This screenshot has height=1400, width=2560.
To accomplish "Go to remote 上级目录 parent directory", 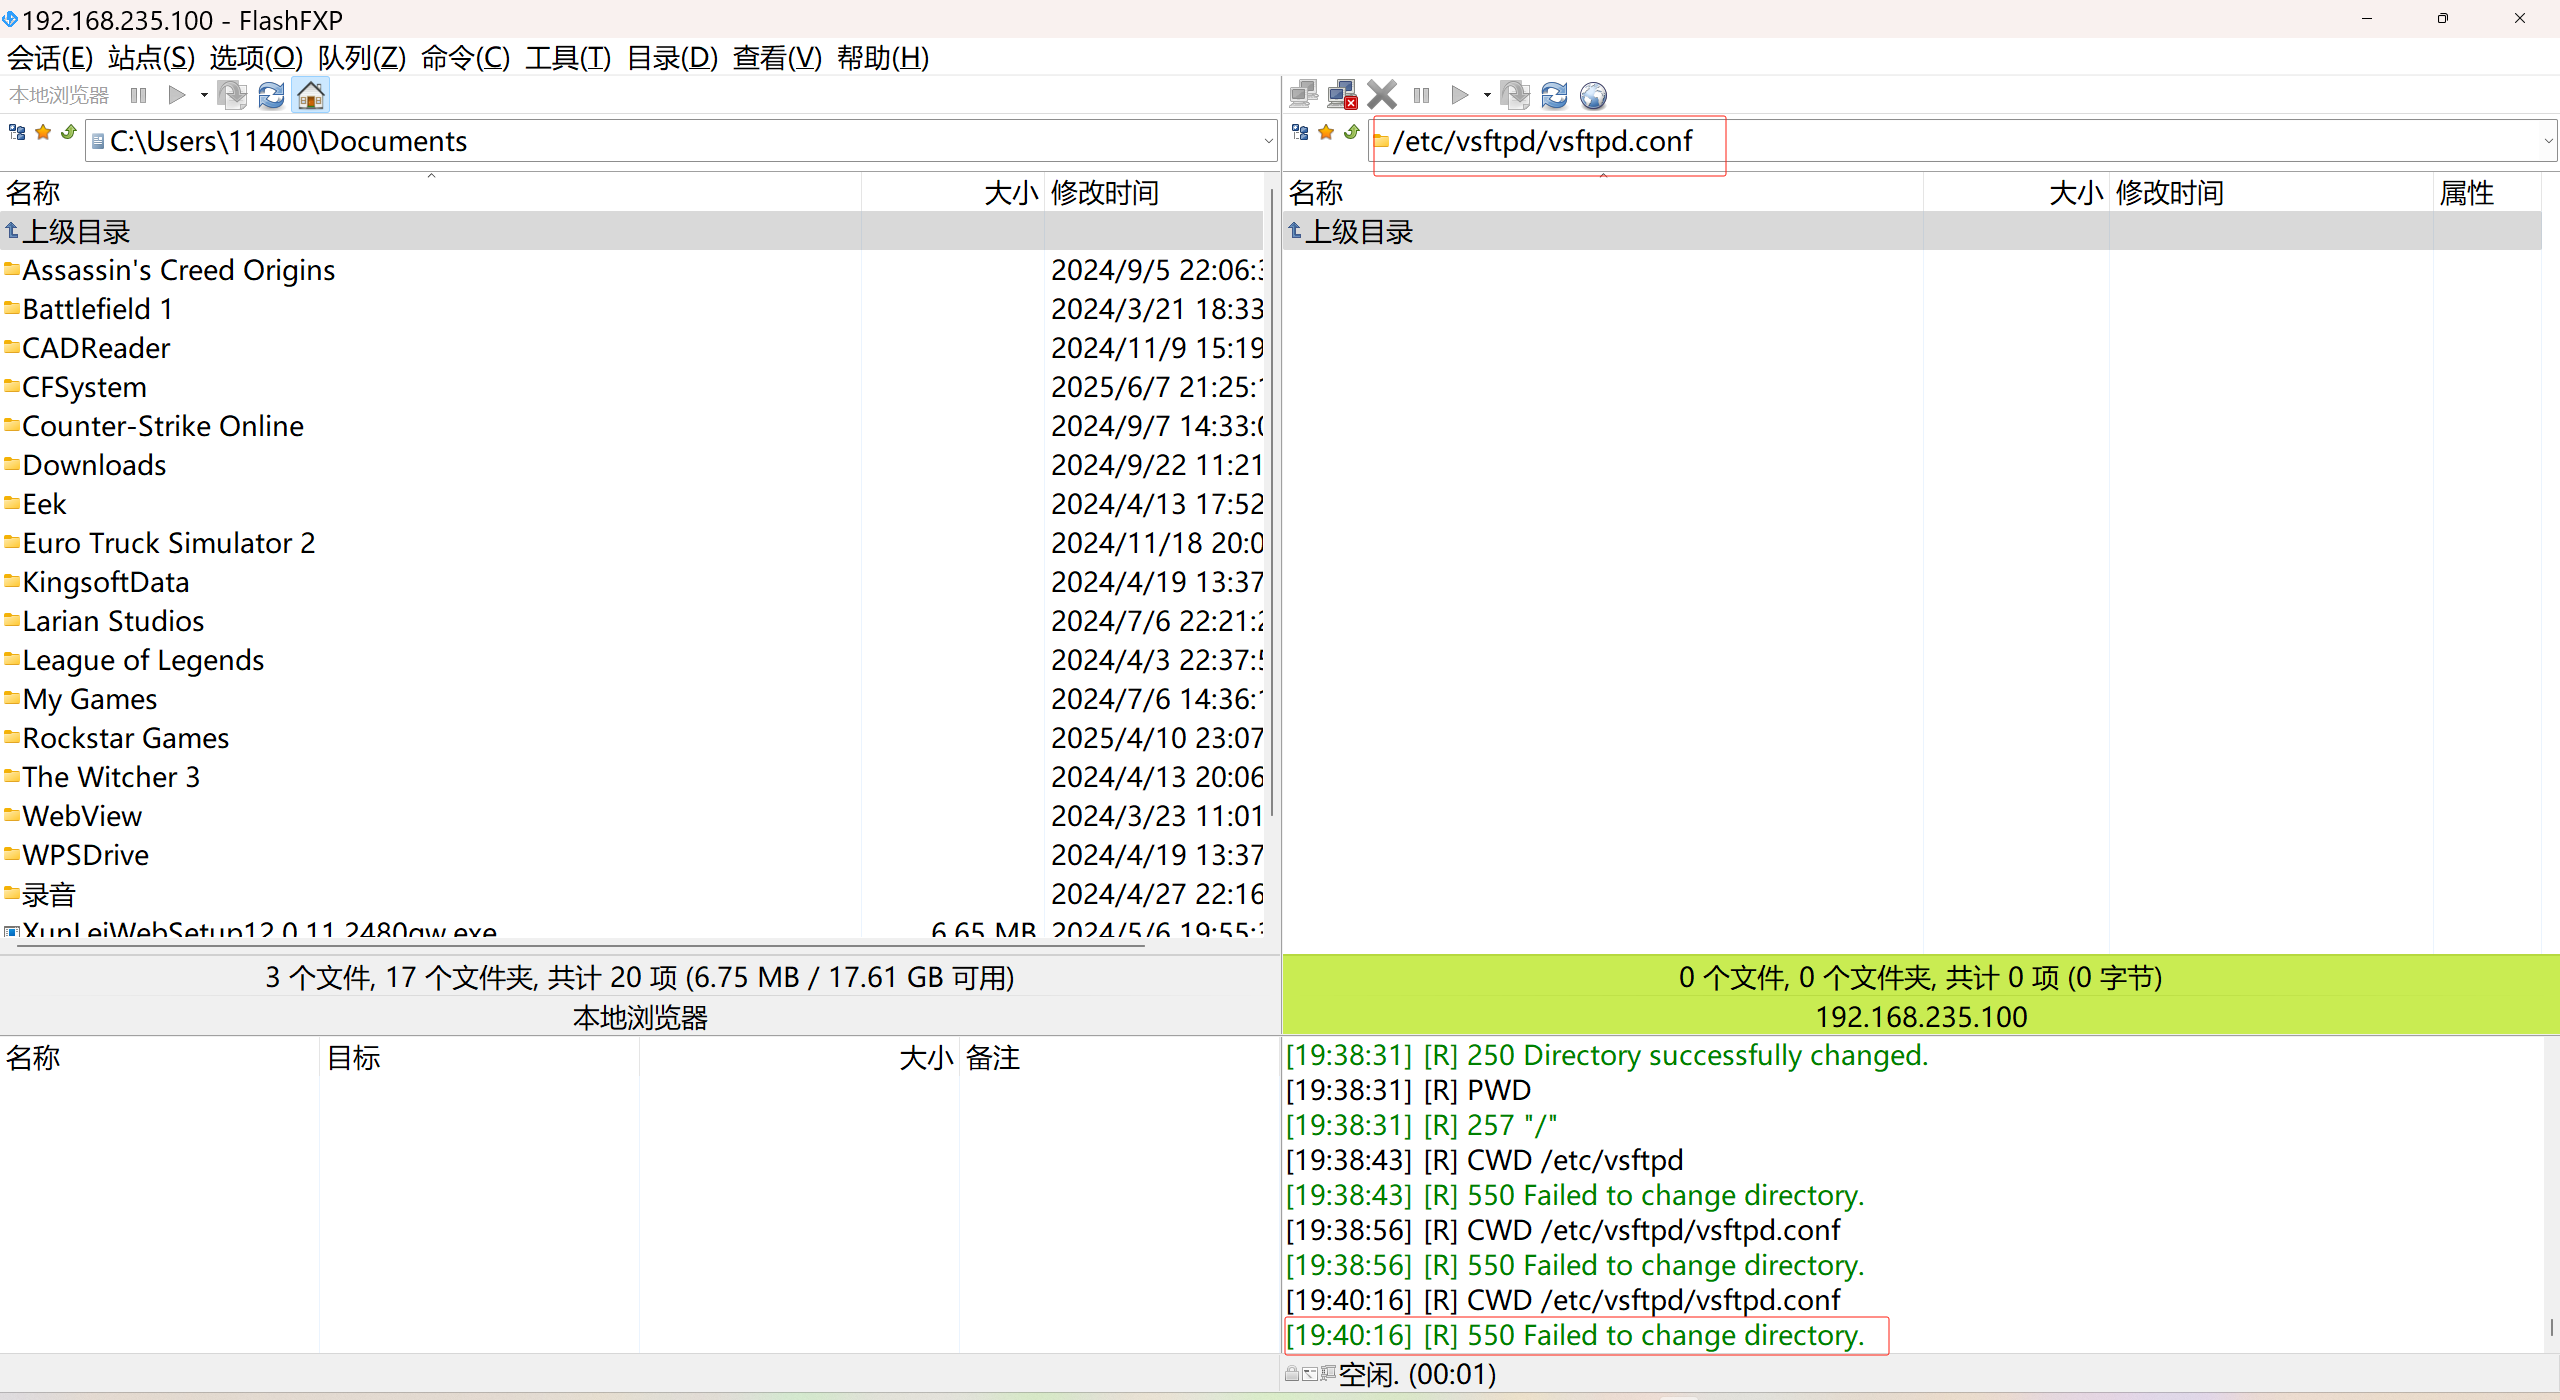I will [x=1358, y=232].
